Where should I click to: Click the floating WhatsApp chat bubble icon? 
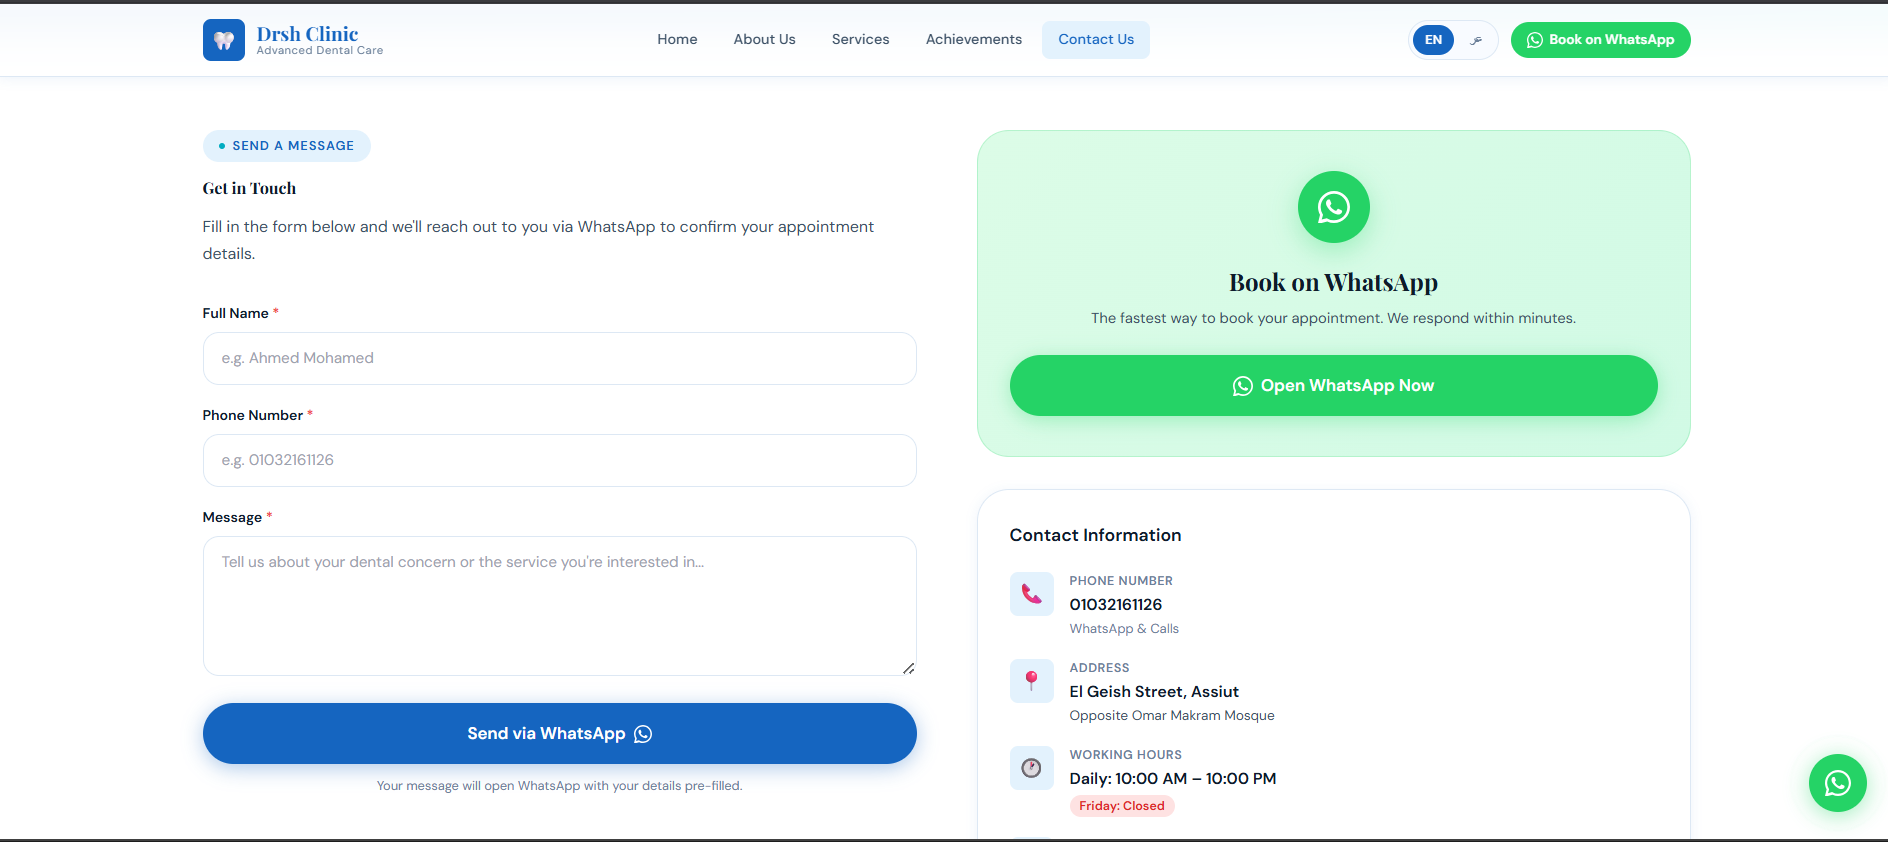pyautogui.click(x=1837, y=783)
